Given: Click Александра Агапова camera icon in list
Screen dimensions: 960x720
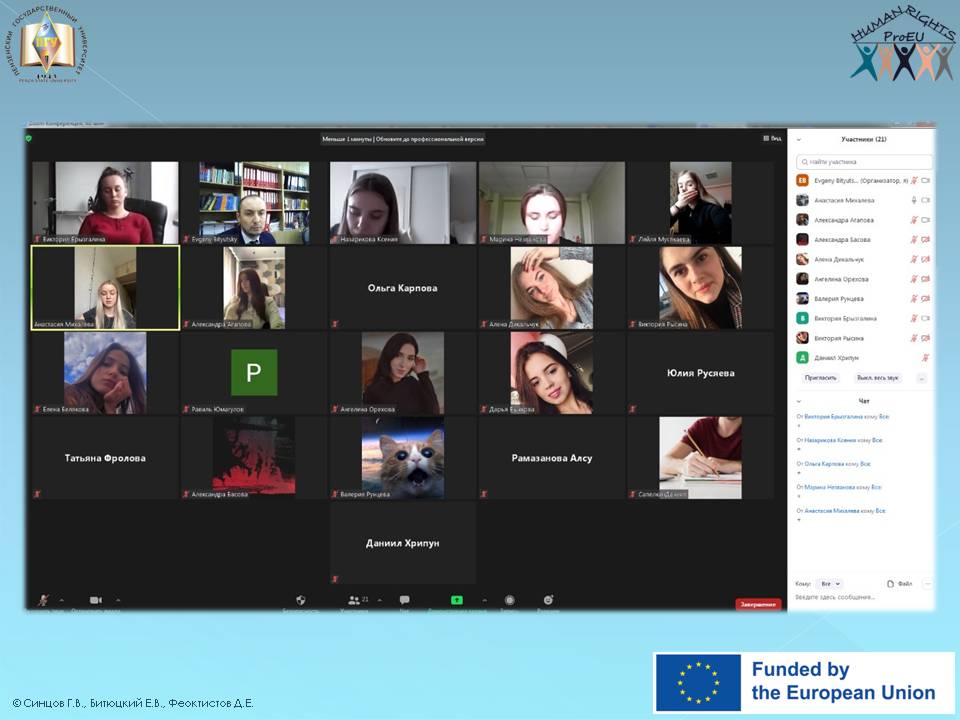Looking at the screenshot, I should pos(926,220).
